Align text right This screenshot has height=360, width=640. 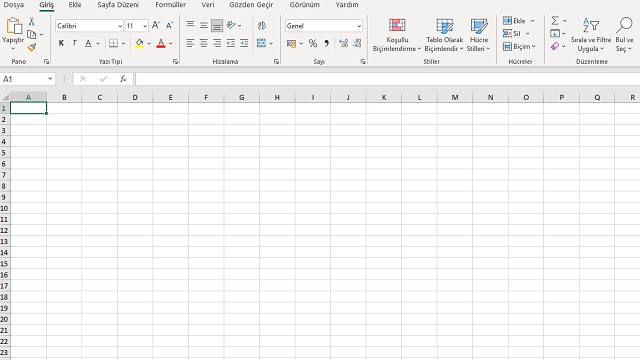[217, 43]
